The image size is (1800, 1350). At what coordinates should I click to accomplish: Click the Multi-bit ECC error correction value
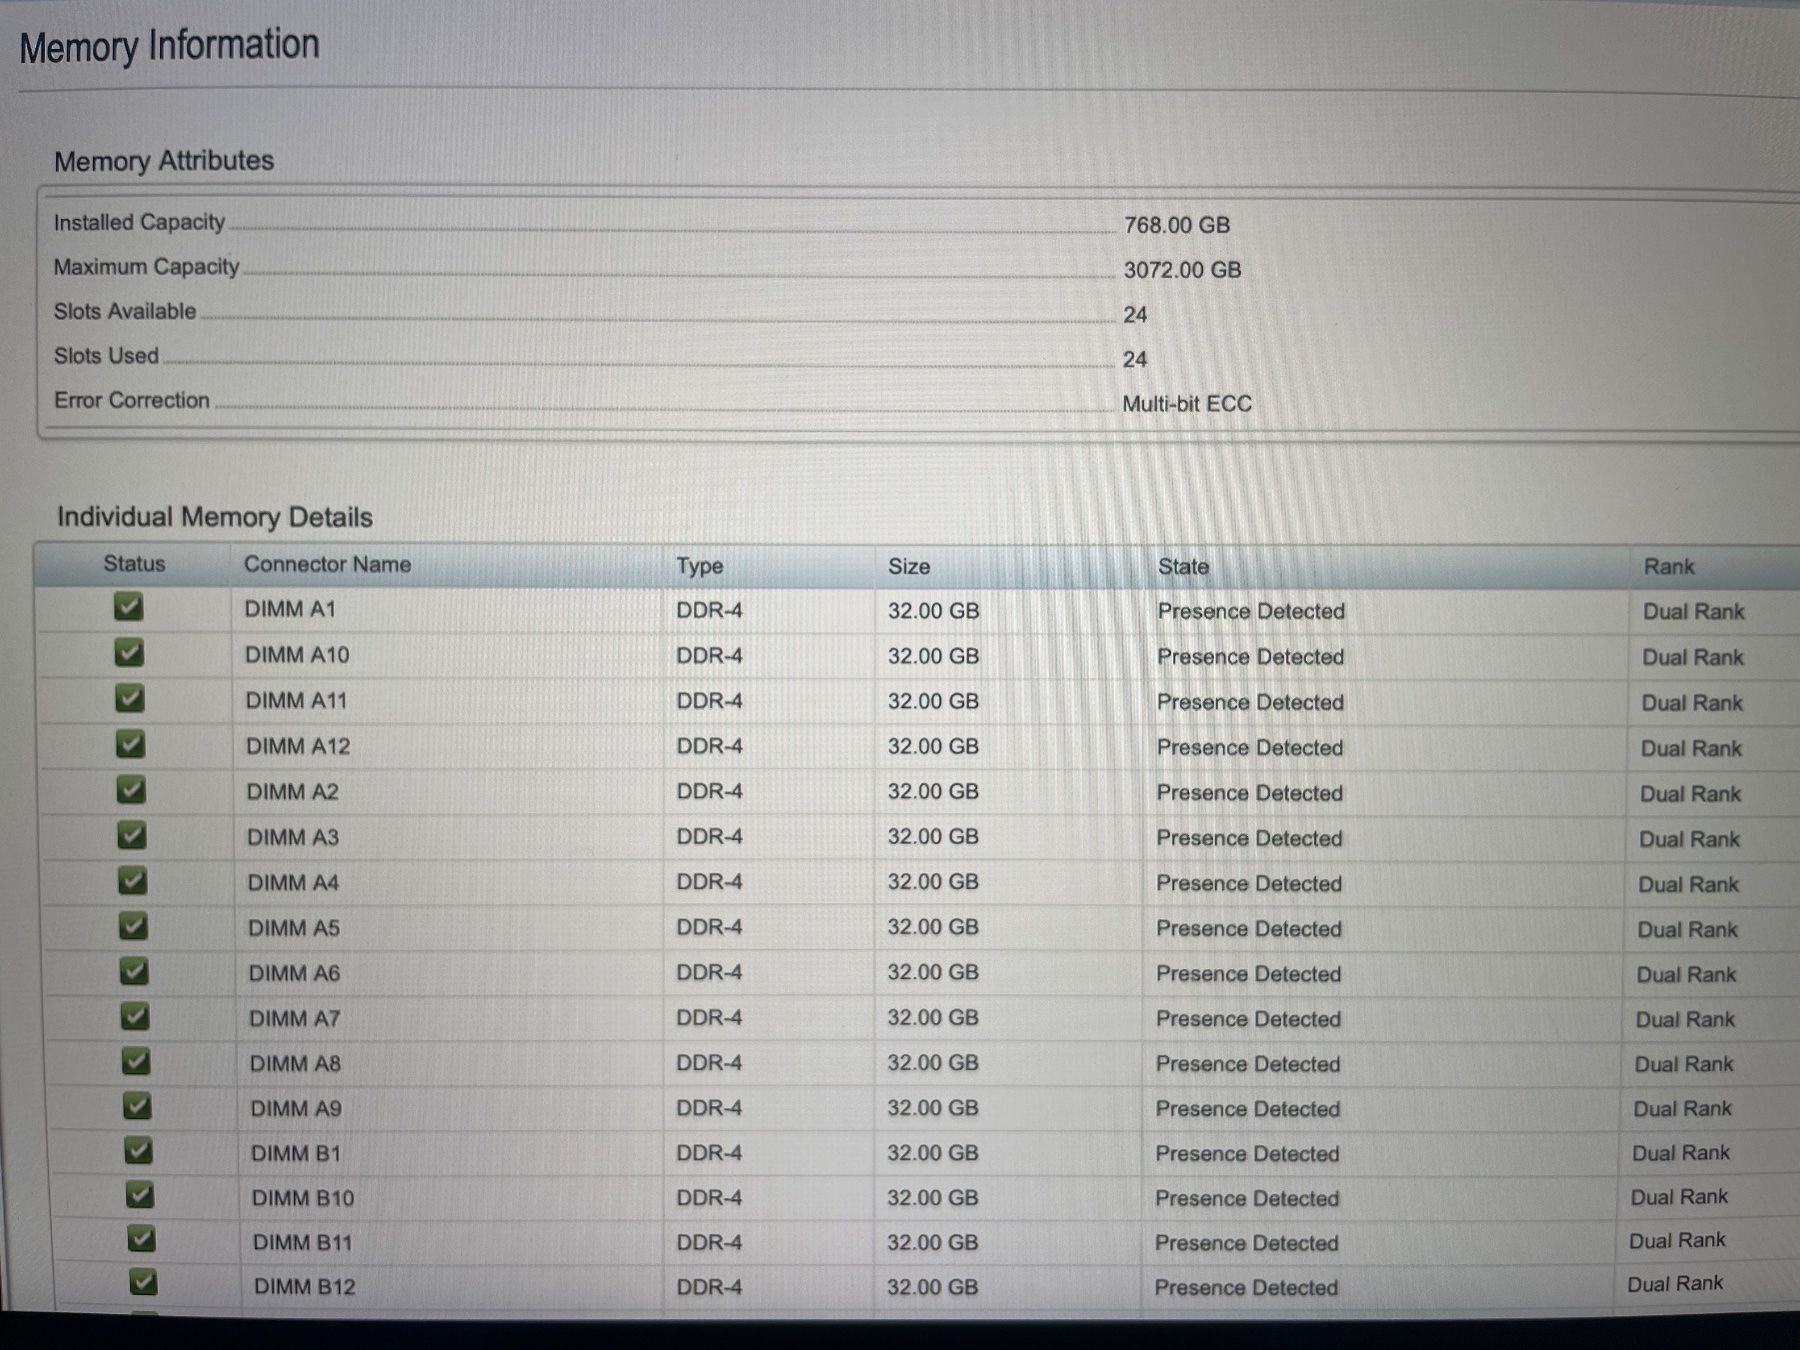1187,404
